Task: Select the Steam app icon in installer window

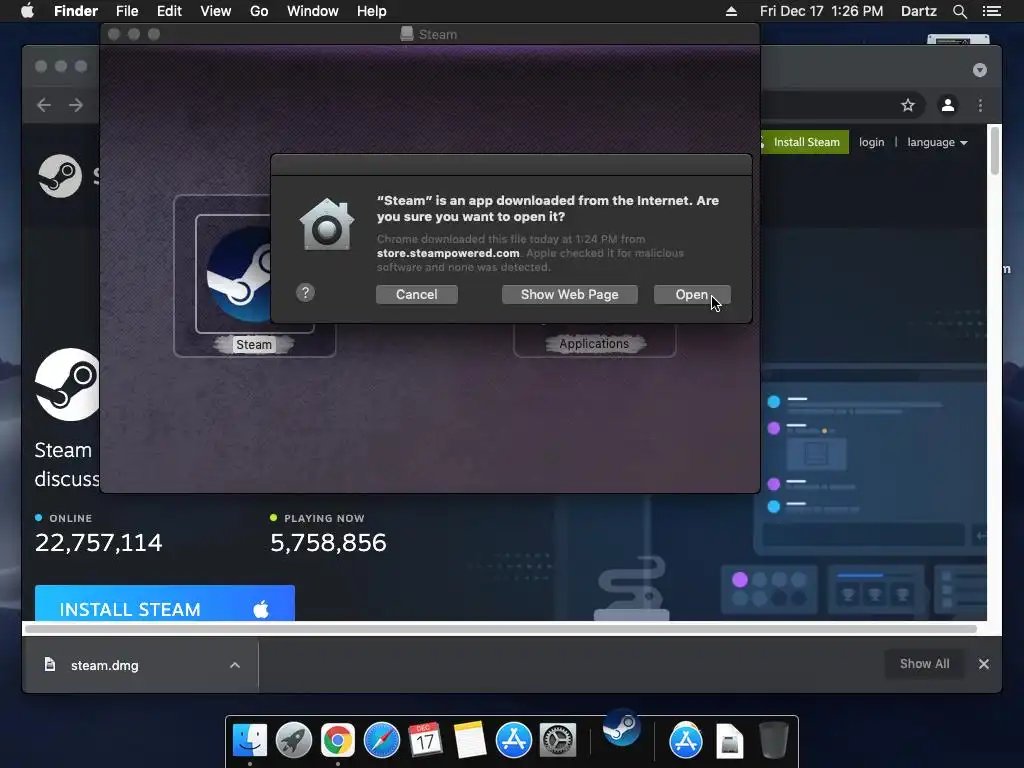Action: tap(240, 274)
